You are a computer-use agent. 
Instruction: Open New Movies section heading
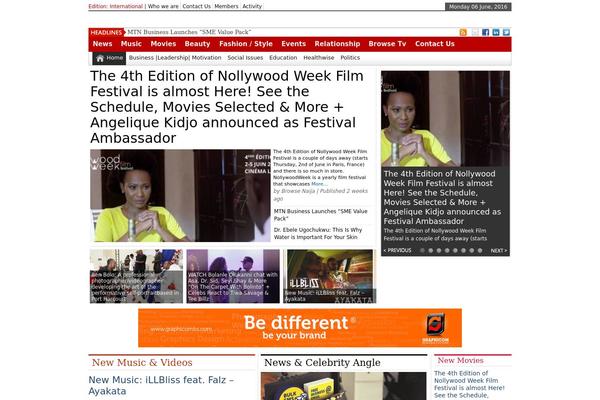pyautogui.click(x=460, y=361)
